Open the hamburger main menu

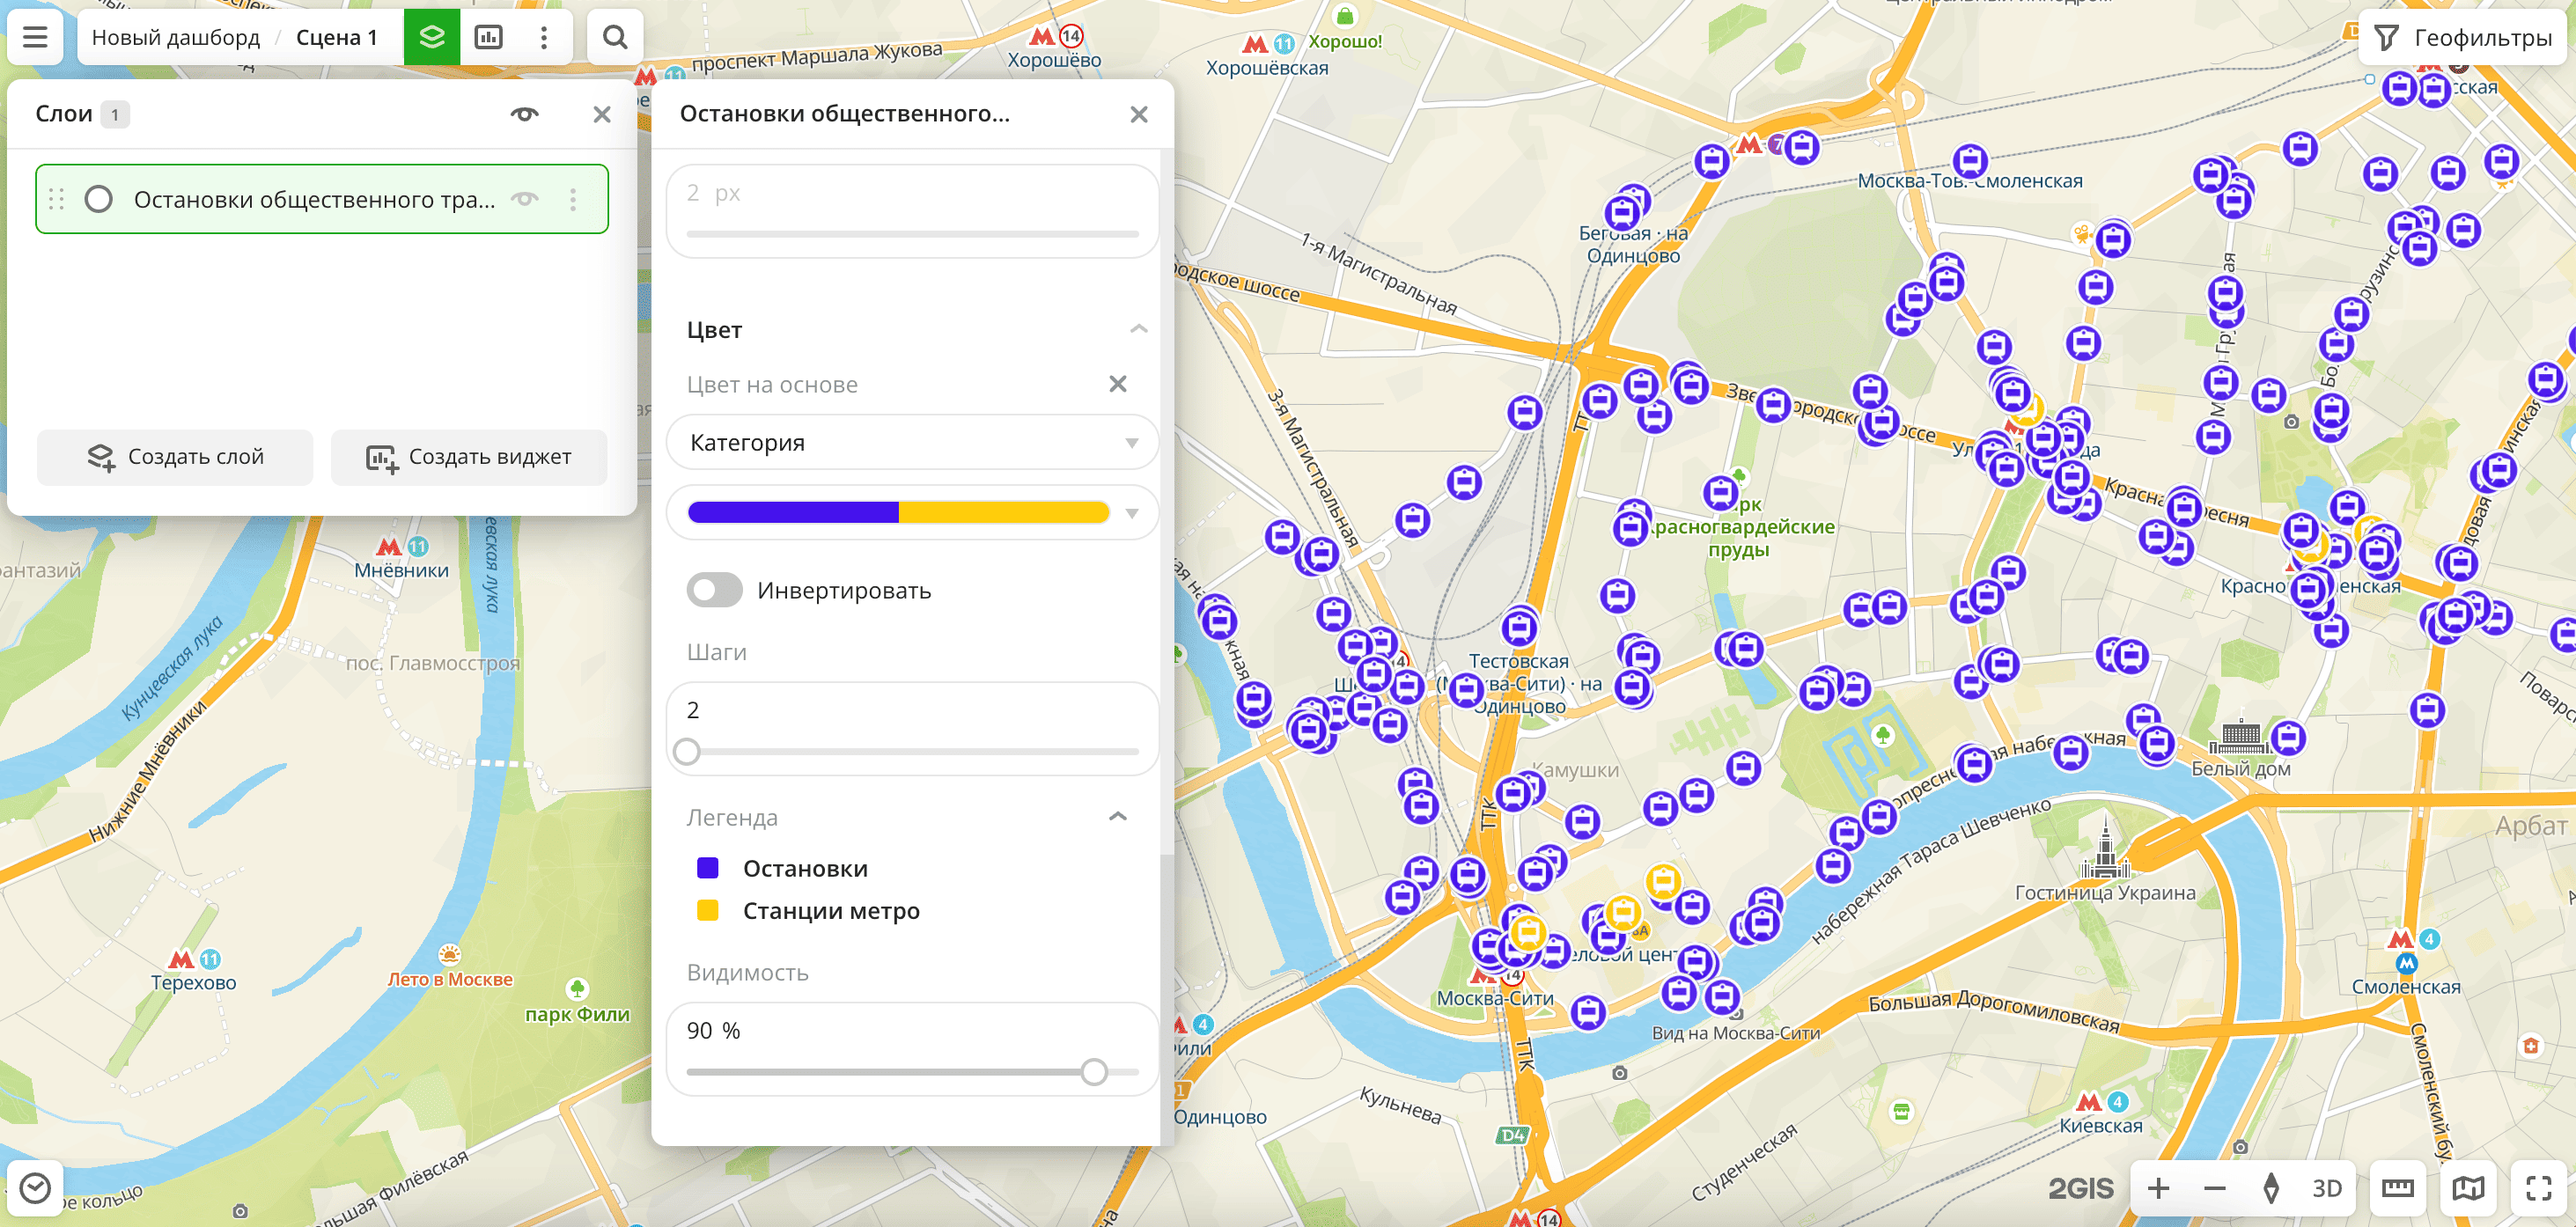pos(35,37)
